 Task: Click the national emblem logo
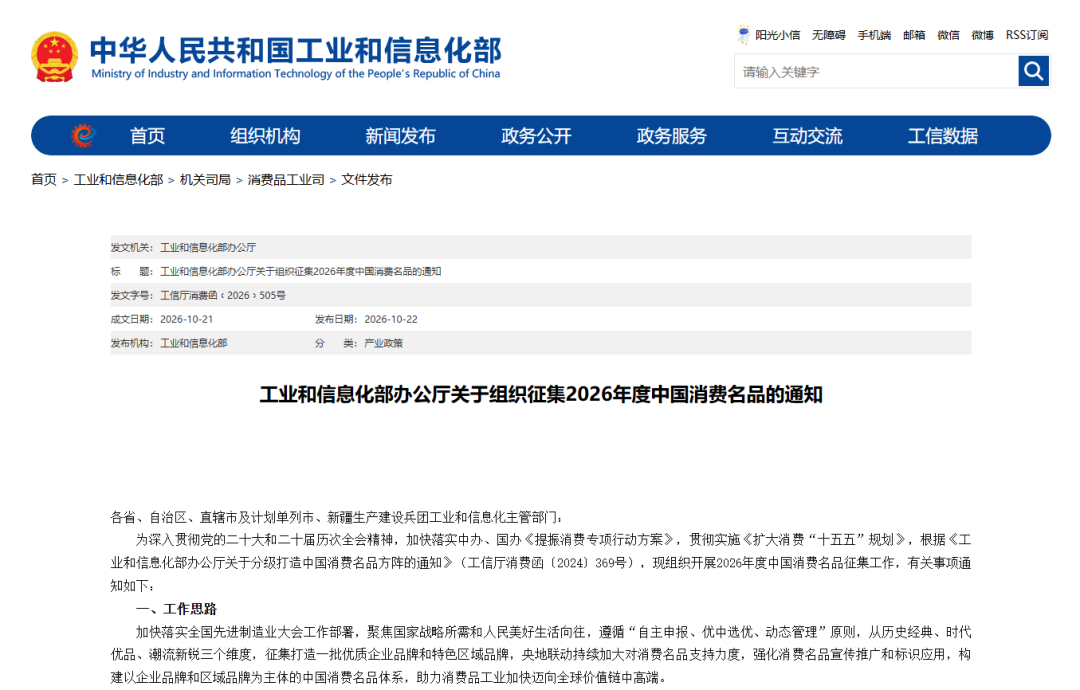point(54,57)
